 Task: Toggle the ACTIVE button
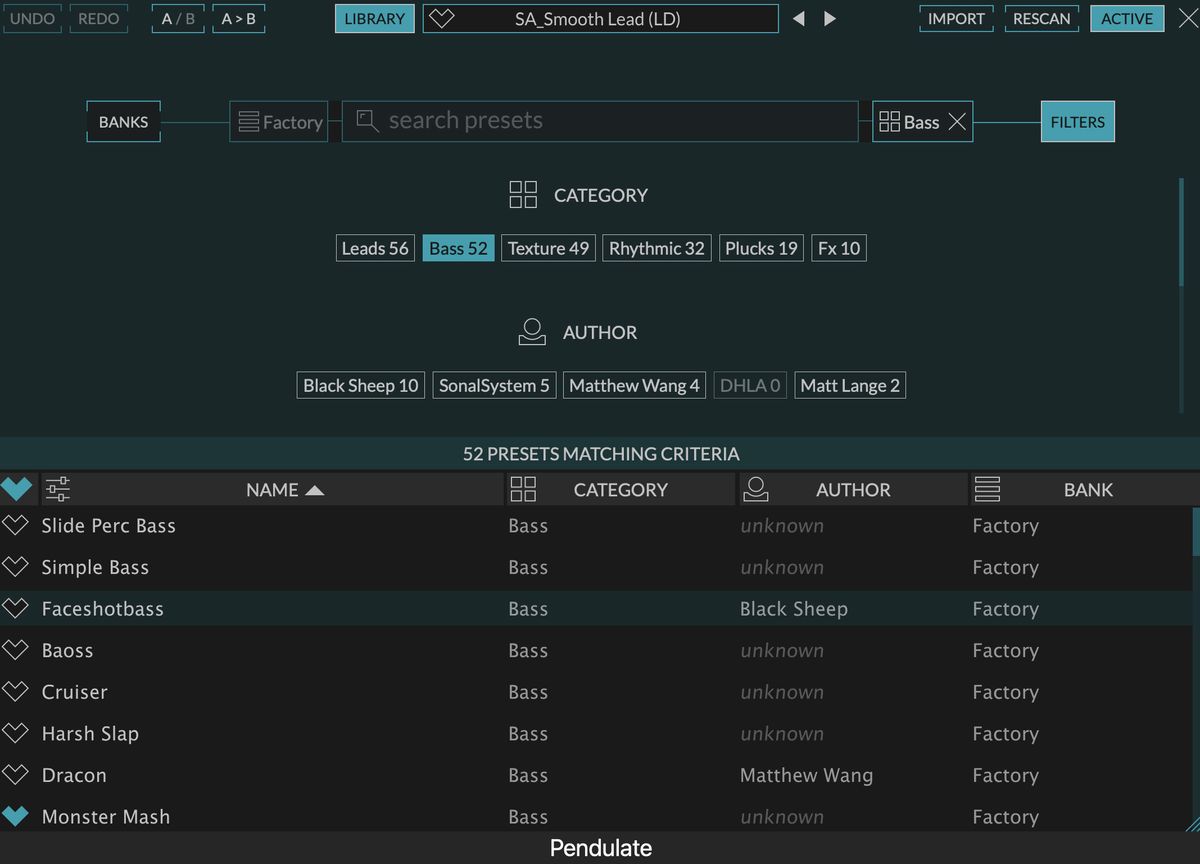(x=1127, y=19)
